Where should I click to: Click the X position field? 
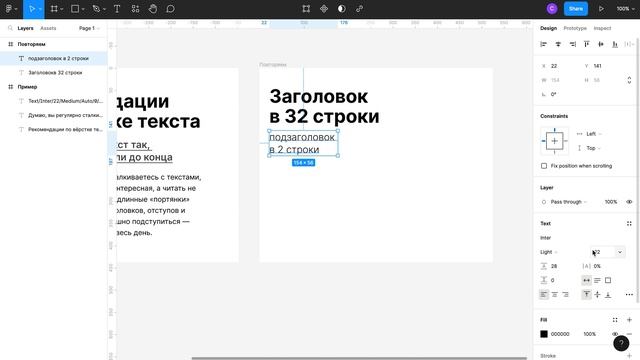point(558,66)
